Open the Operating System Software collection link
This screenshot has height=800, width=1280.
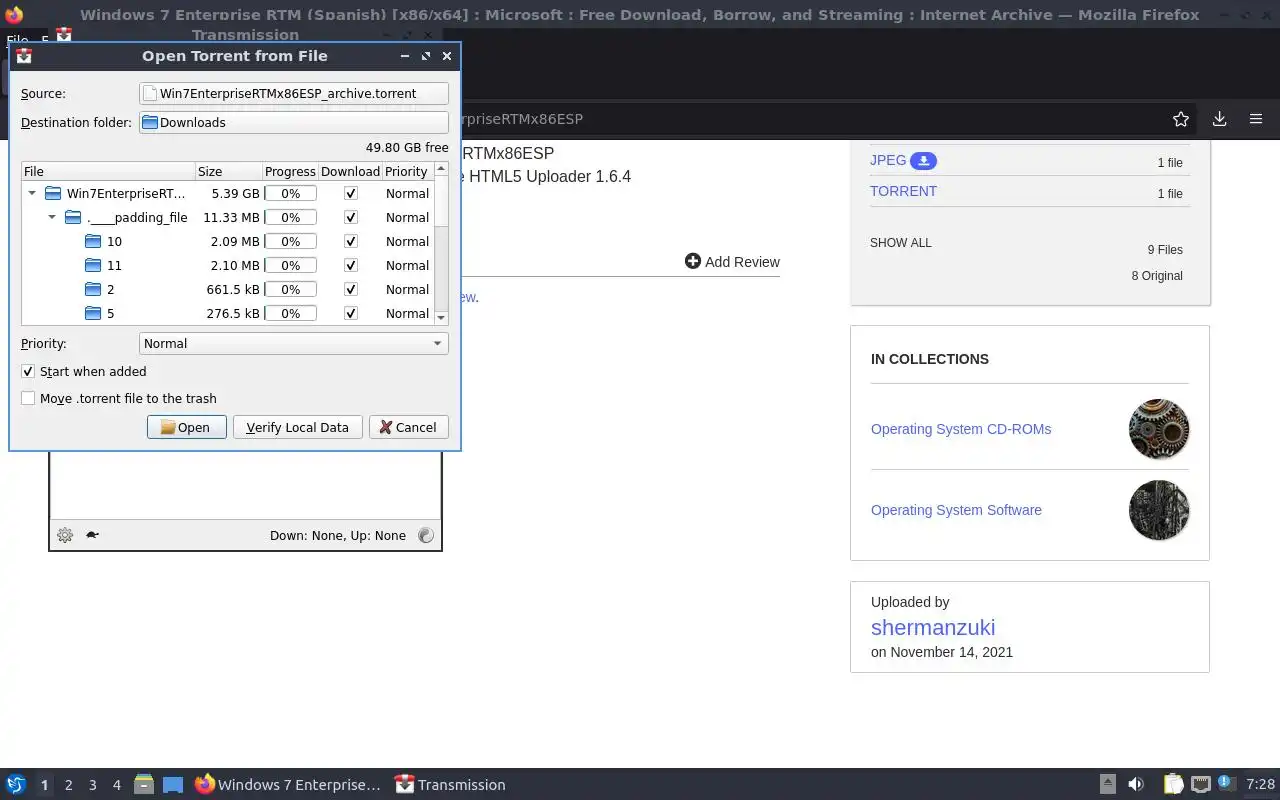pyautogui.click(x=956, y=510)
